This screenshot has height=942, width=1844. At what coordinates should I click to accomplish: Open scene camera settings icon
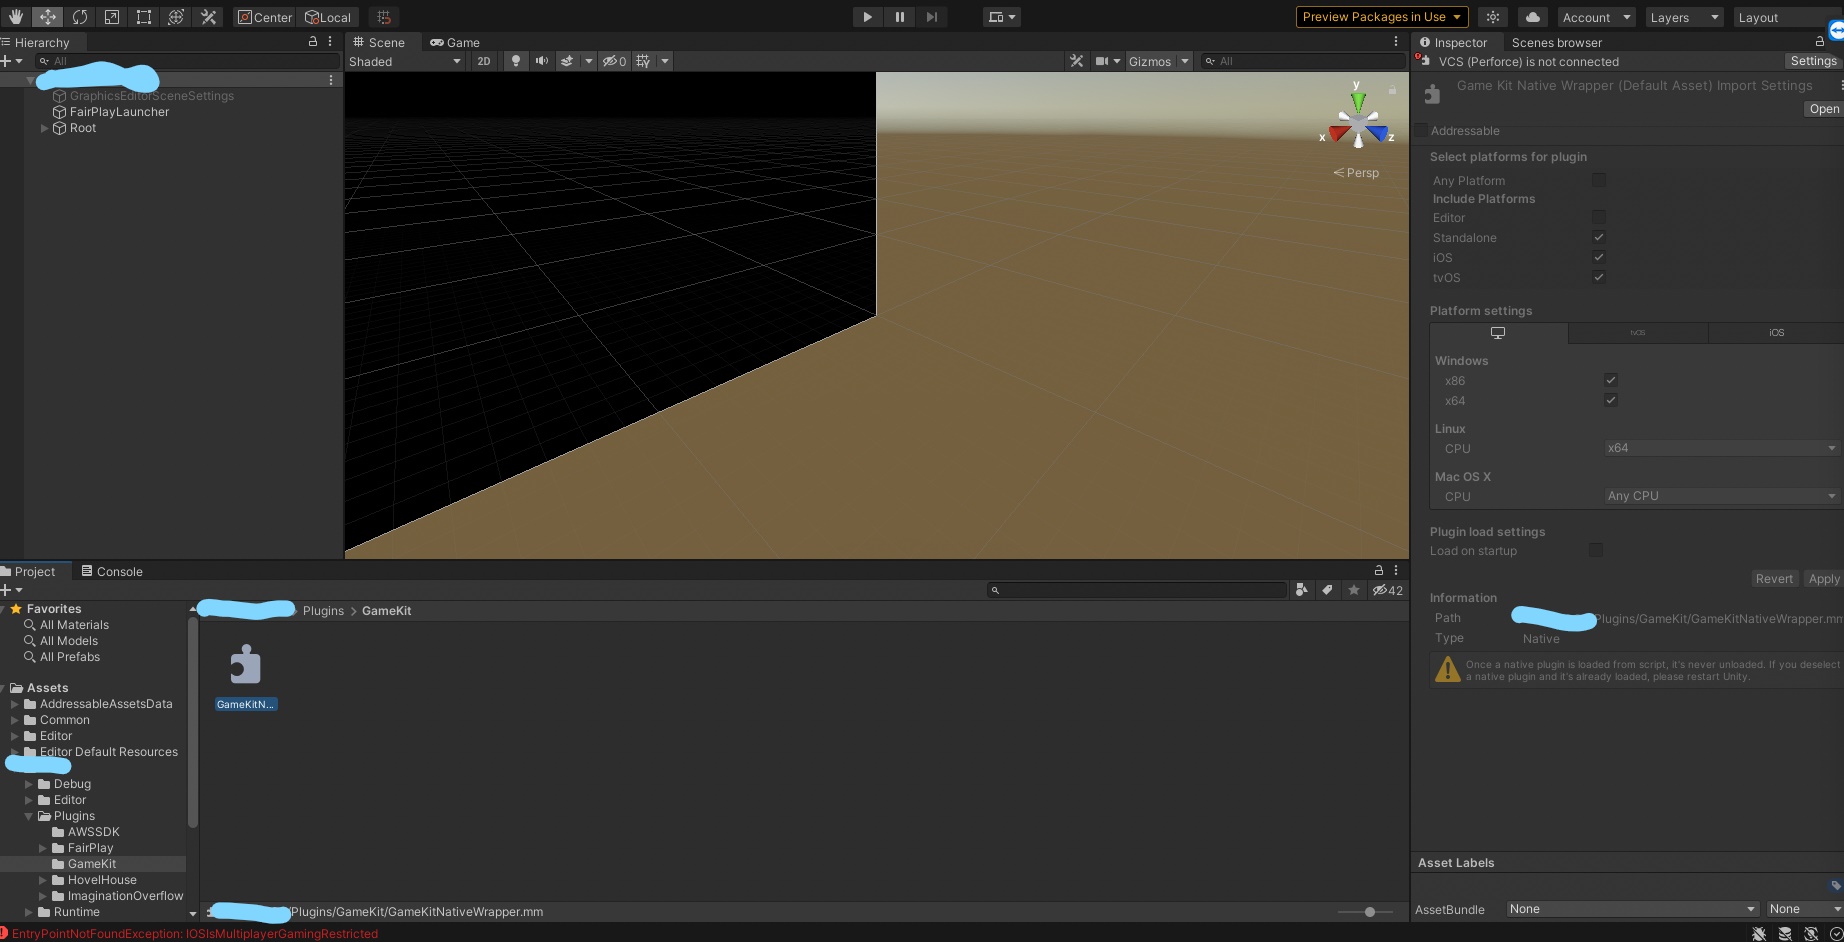(x=1101, y=61)
